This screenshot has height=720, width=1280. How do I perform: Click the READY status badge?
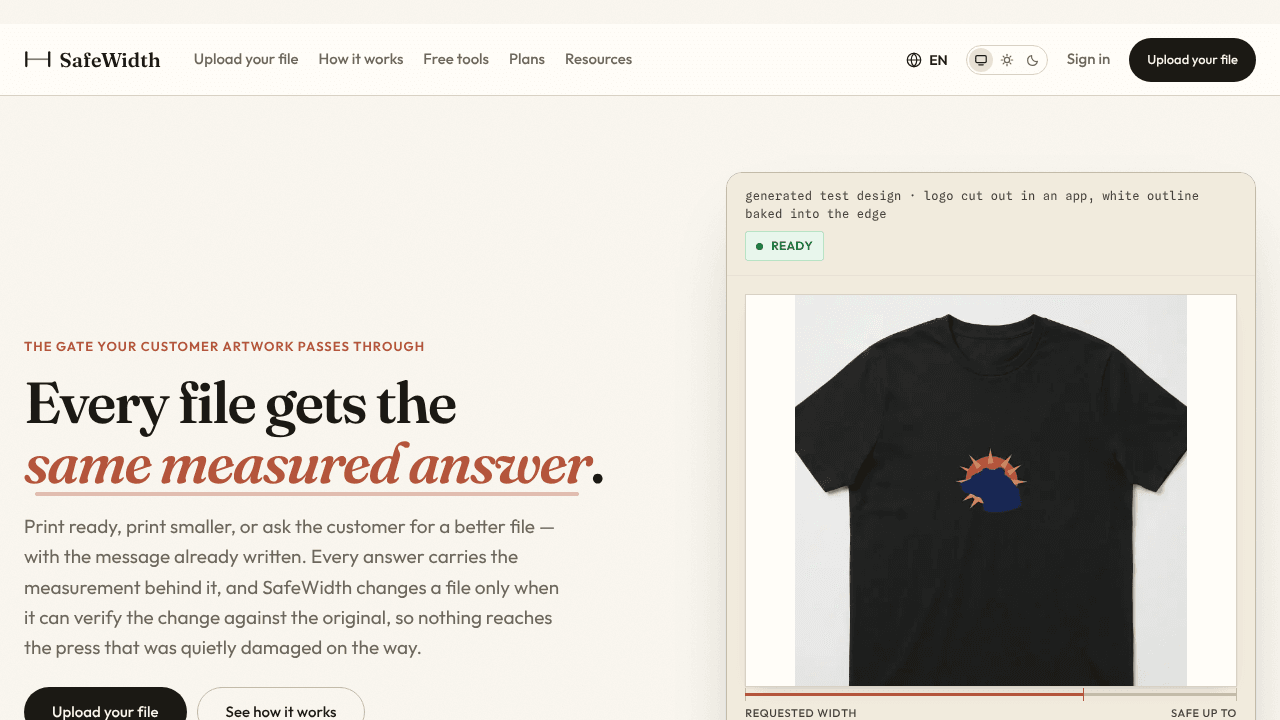784,246
